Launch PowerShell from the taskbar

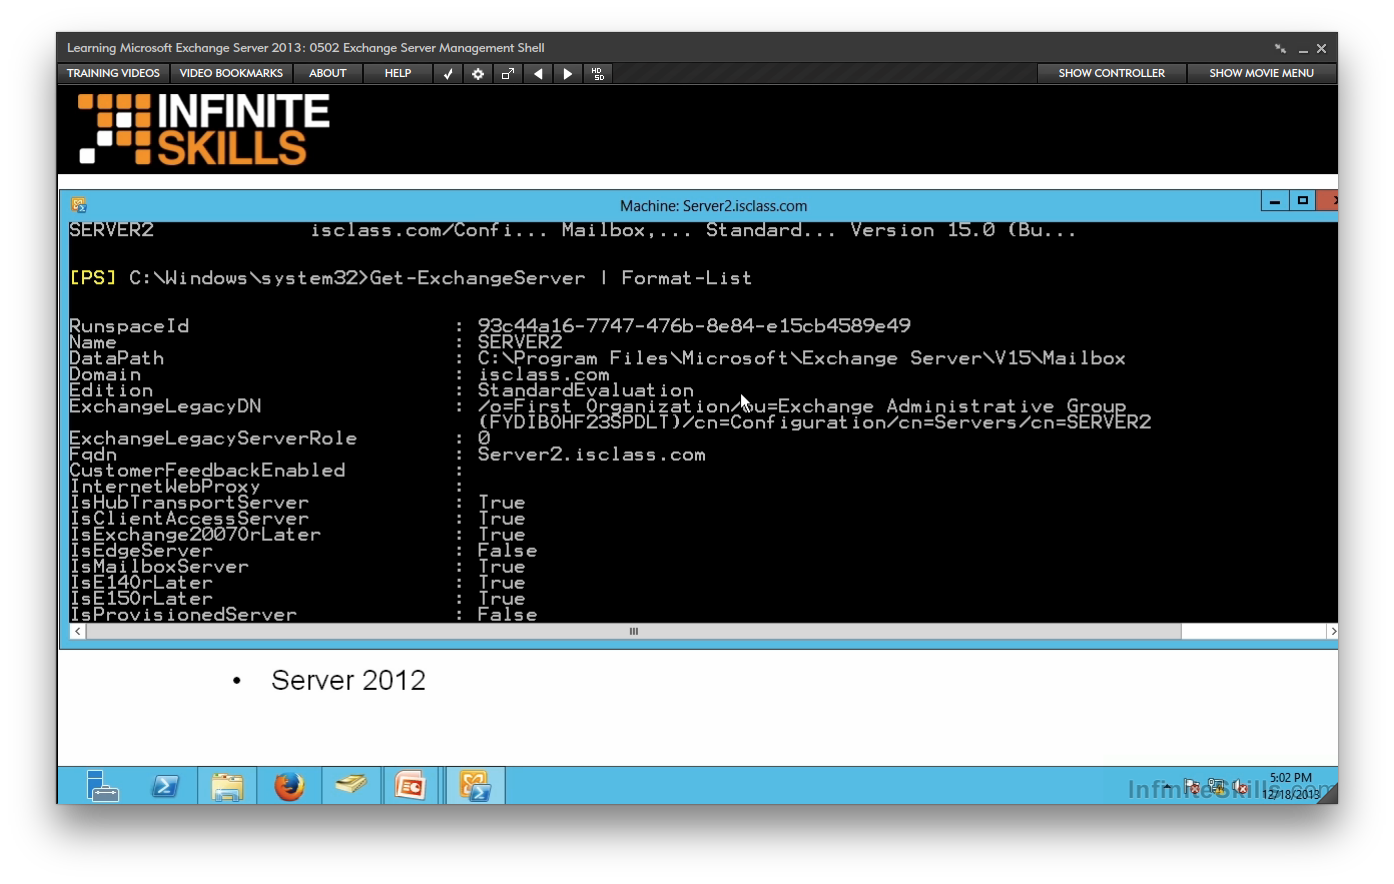[x=165, y=786]
